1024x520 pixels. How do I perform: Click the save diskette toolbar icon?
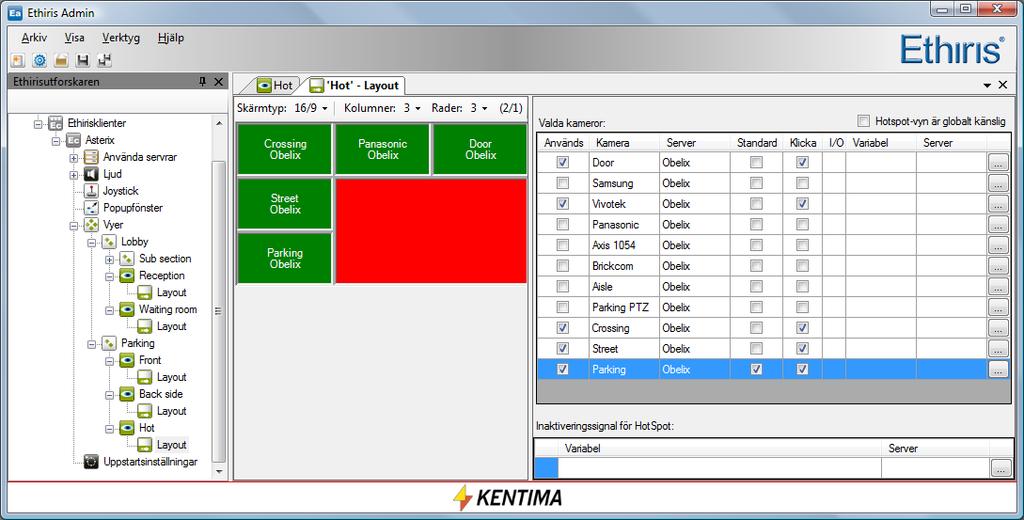pyautogui.click(x=83, y=61)
